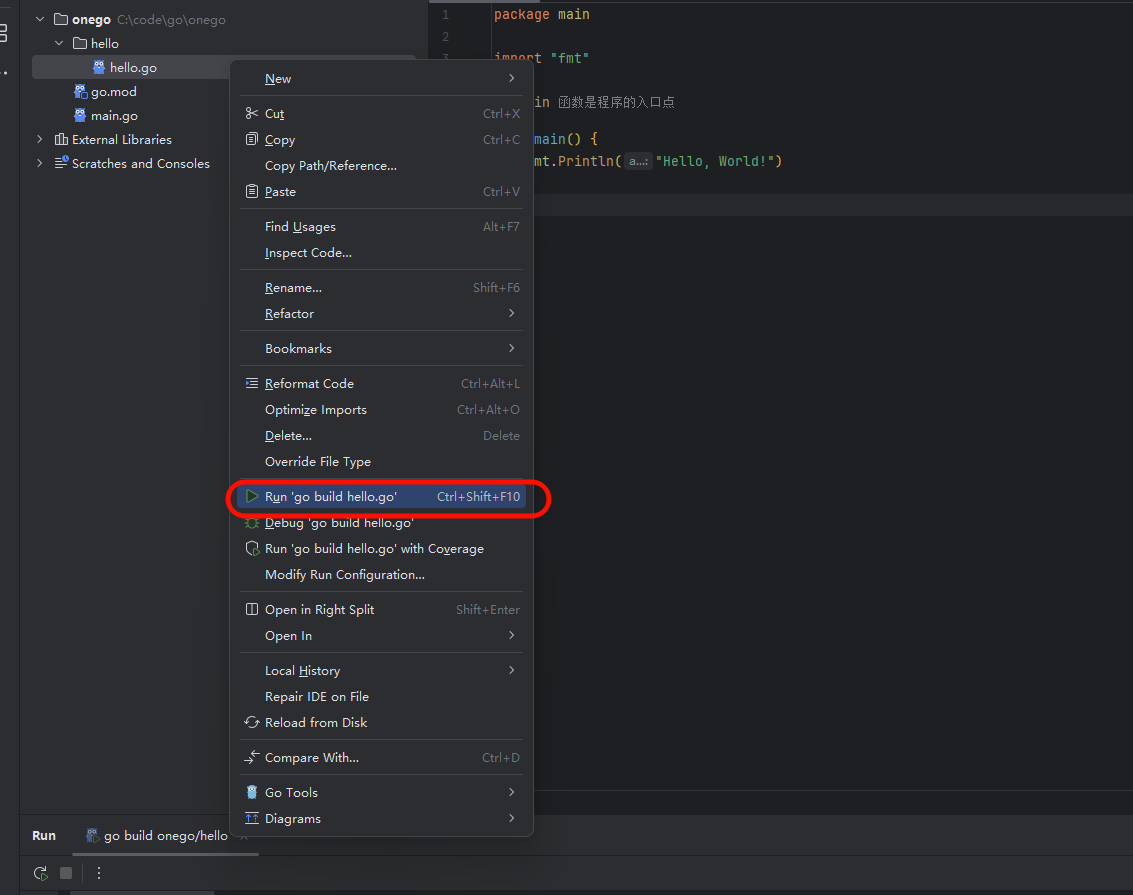The image size is (1133, 895).
Task: Select Modify Run Configuration entry
Action: (x=382, y=575)
